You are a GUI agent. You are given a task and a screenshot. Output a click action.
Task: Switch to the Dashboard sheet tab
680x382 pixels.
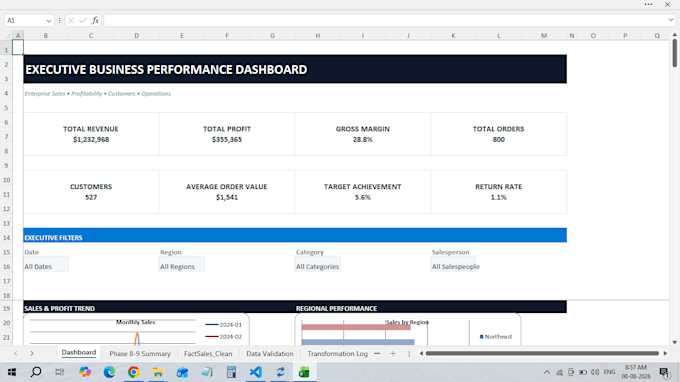78,353
